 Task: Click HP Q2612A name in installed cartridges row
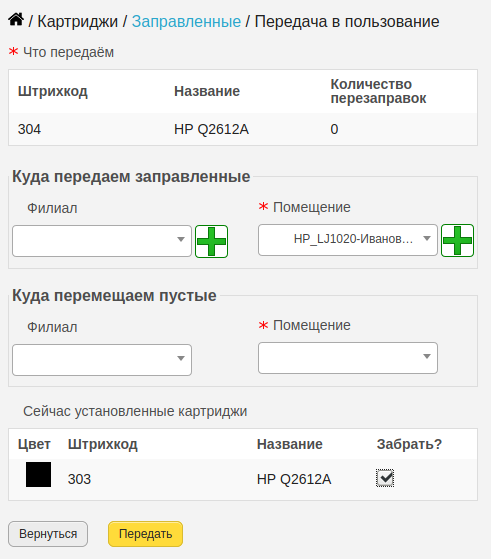coord(294,479)
